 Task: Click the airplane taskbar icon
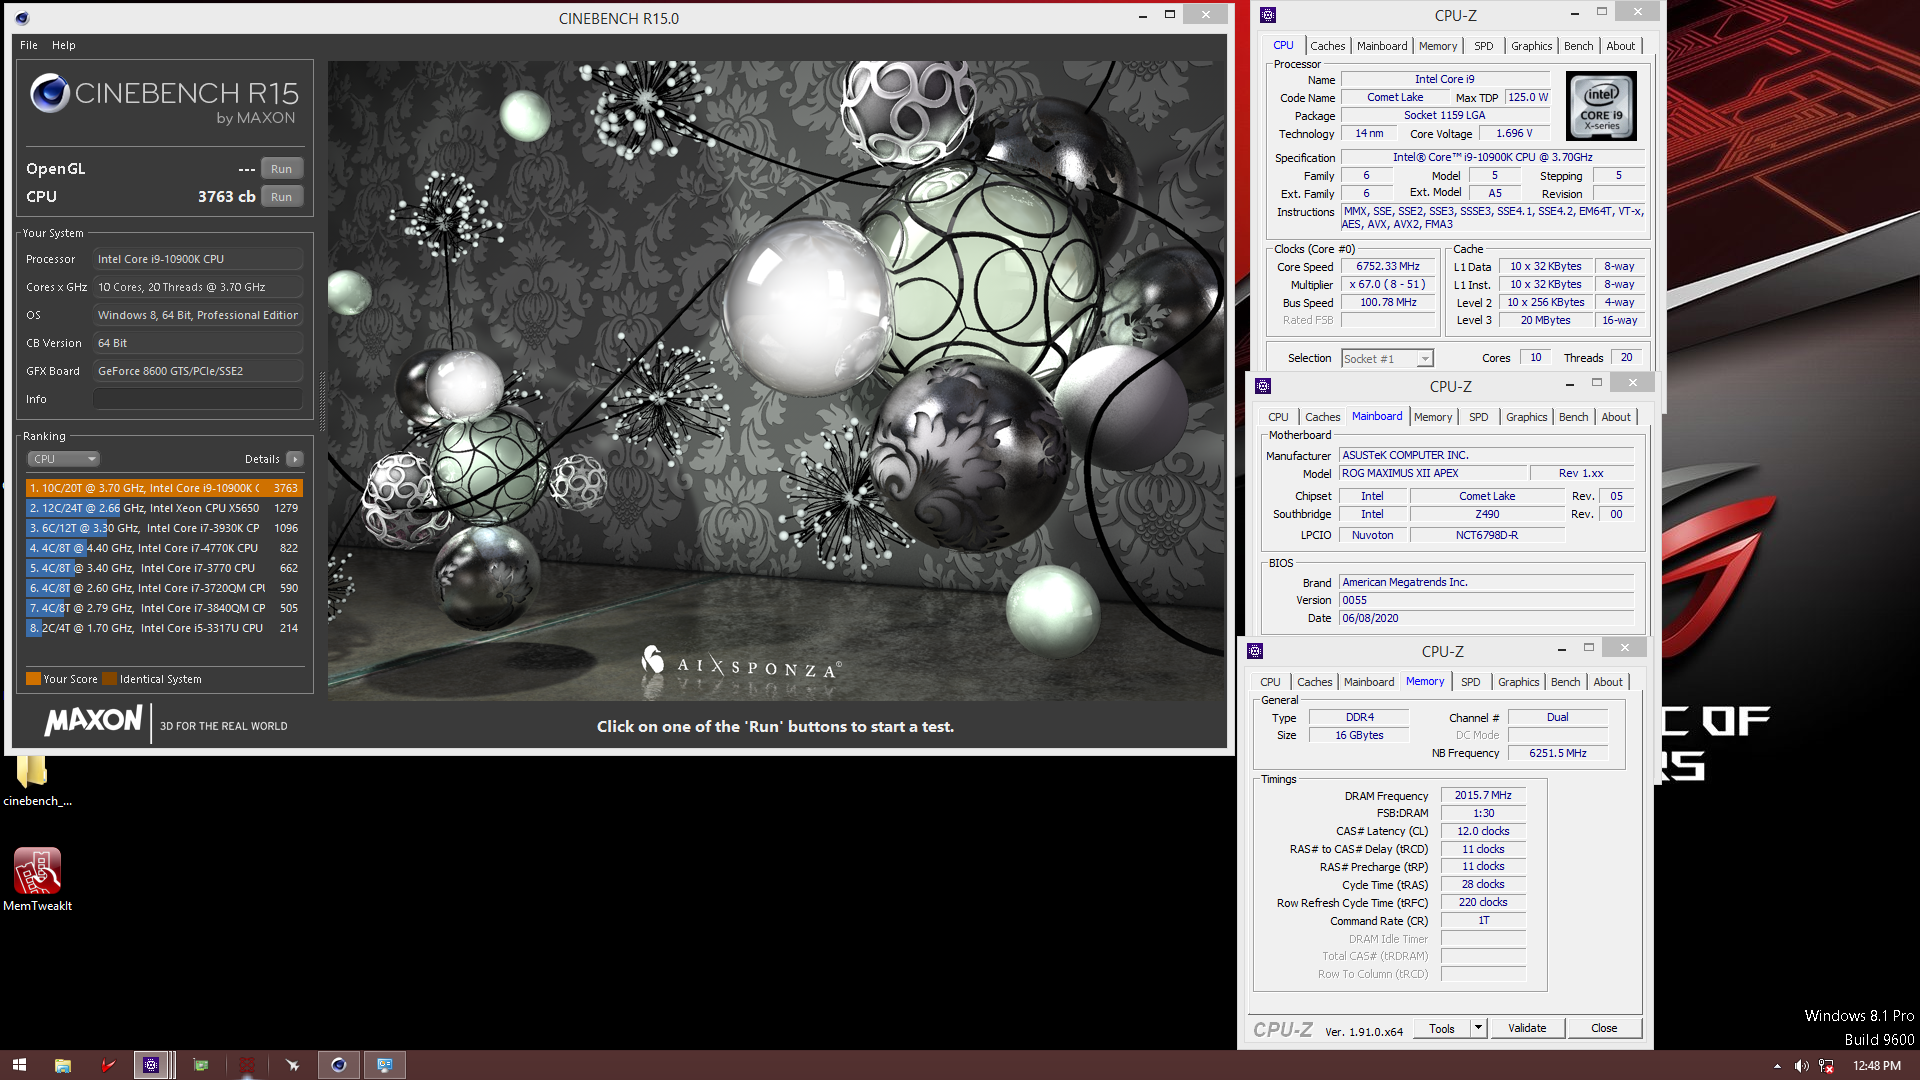pos(293,1065)
